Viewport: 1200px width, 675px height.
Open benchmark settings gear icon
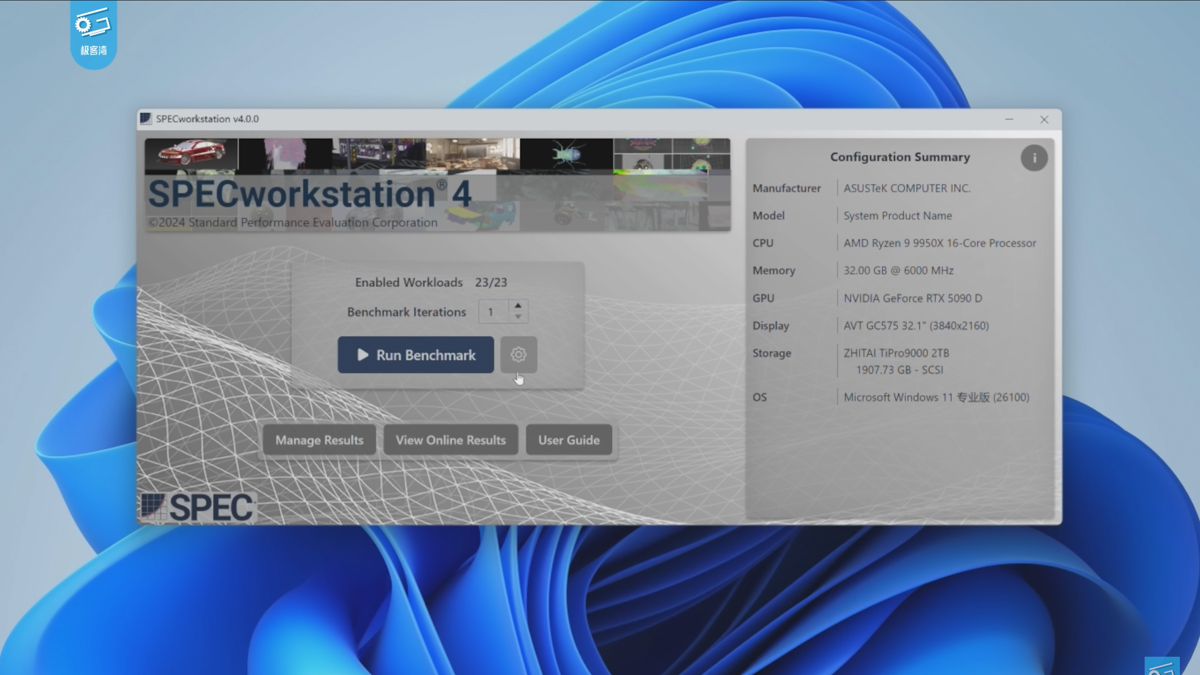[518, 355]
